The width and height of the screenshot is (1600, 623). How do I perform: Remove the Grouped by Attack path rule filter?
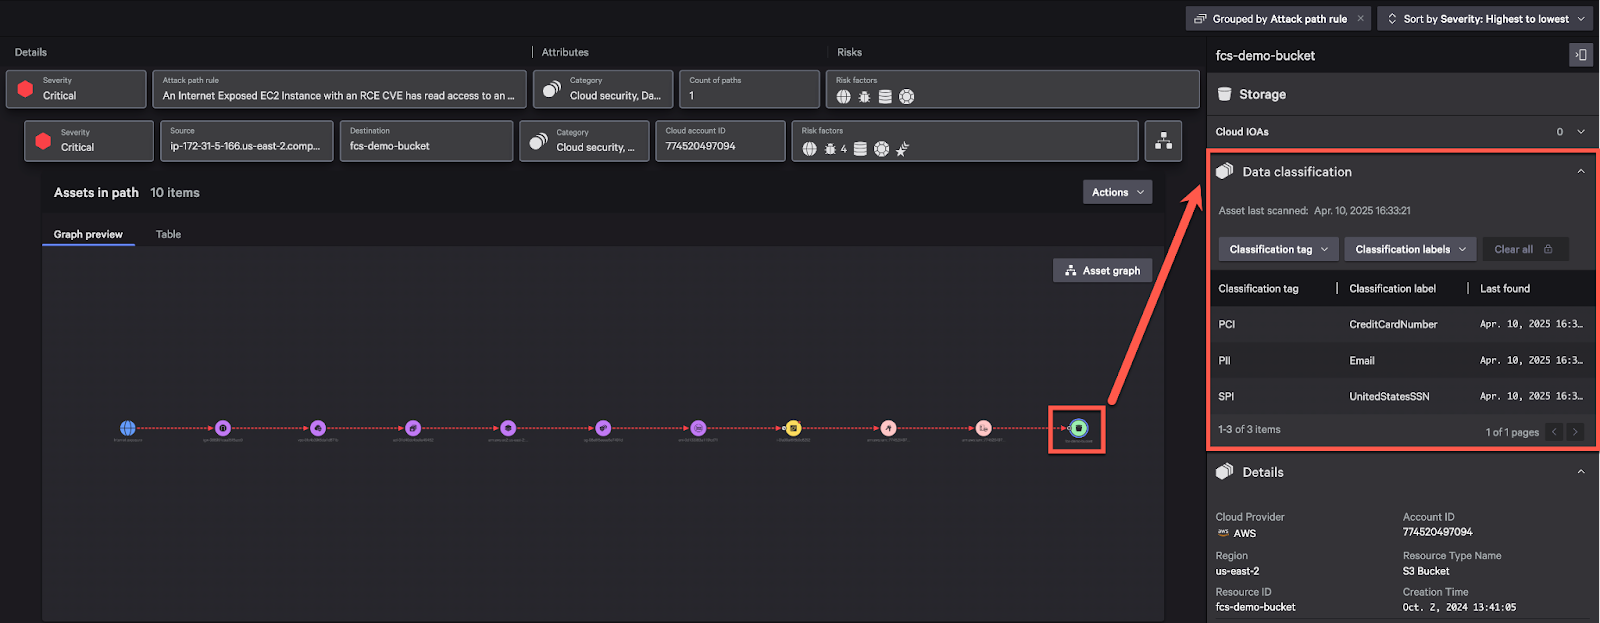click(1360, 19)
